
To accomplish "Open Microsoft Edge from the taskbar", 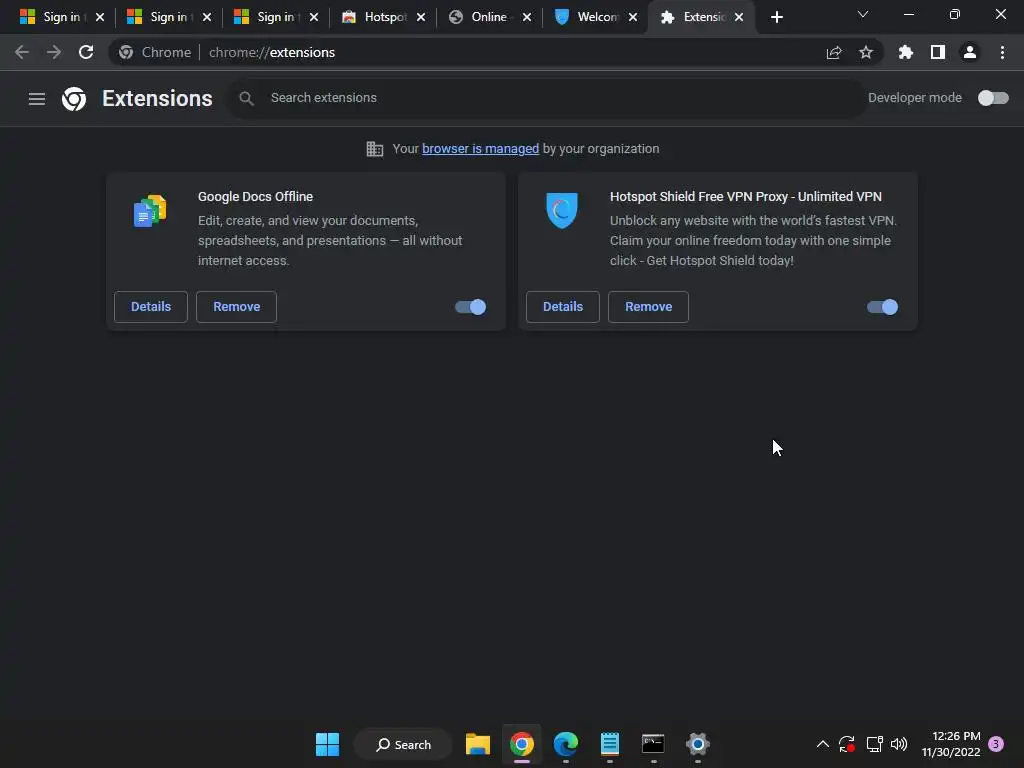I will (566, 744).
